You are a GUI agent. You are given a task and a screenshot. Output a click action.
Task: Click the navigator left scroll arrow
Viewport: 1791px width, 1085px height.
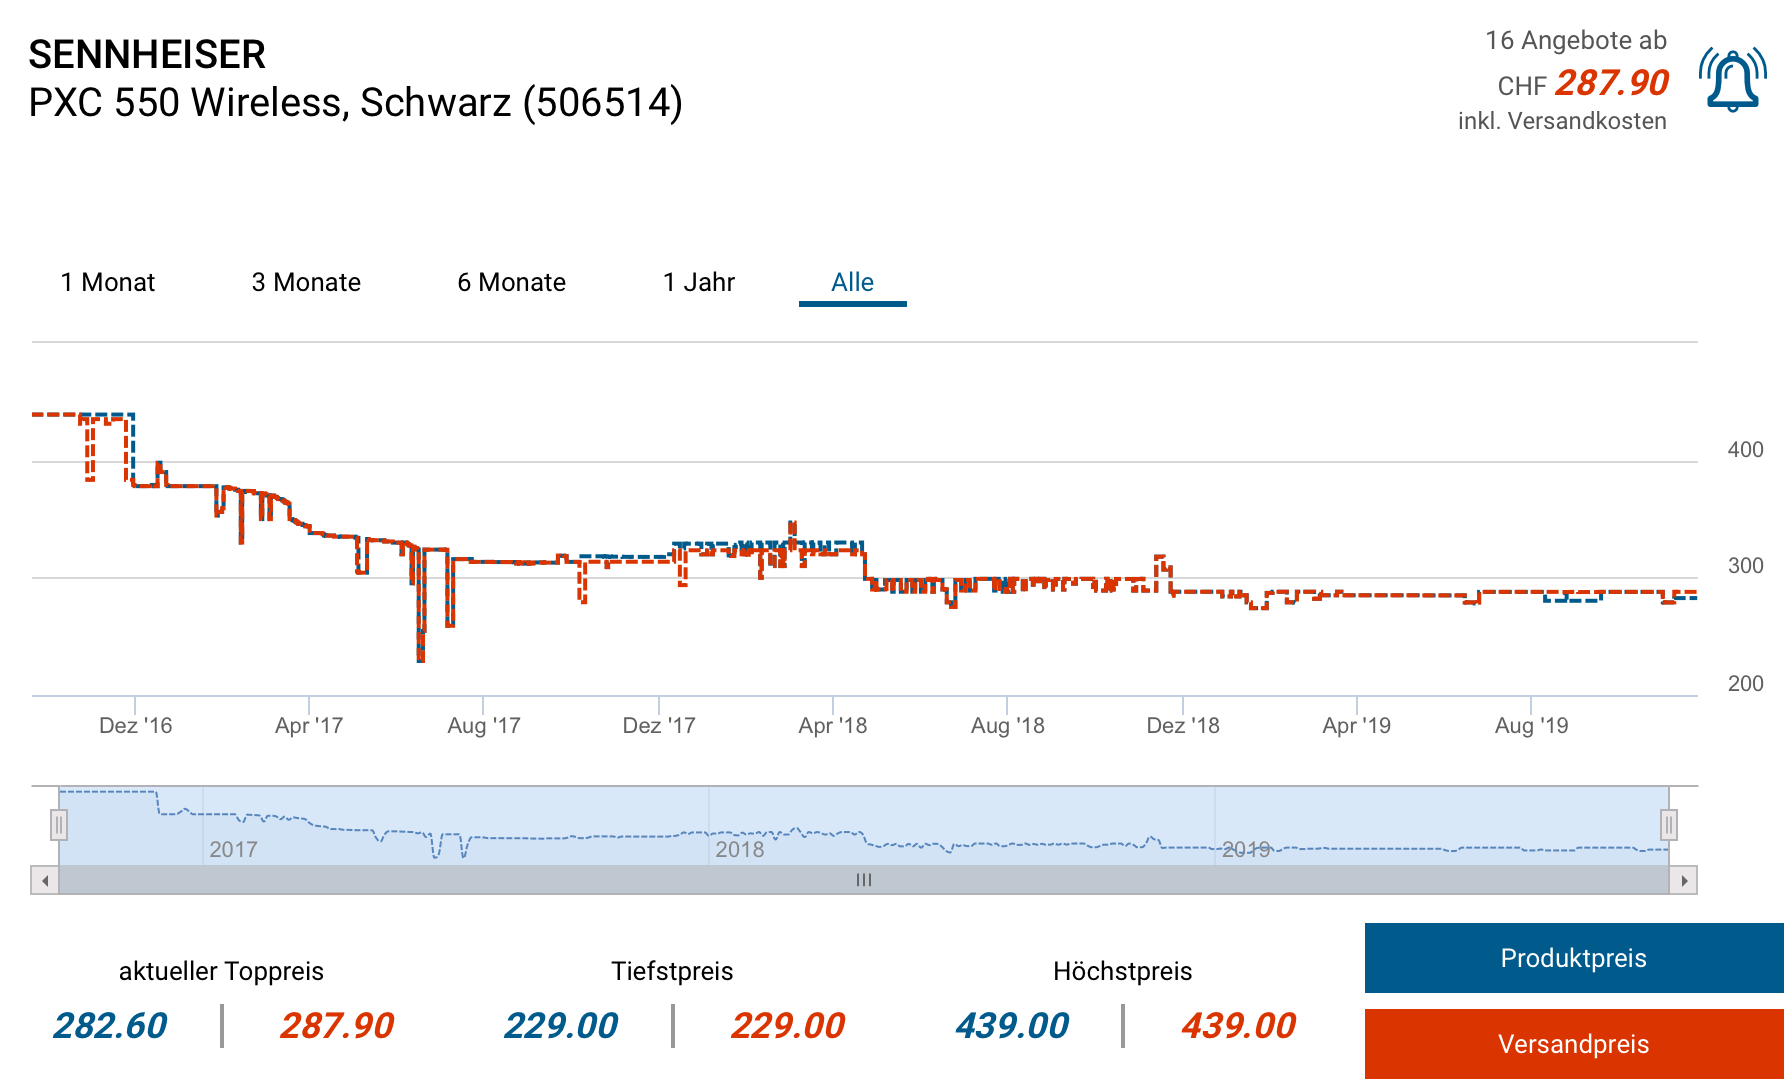point(45,881)
